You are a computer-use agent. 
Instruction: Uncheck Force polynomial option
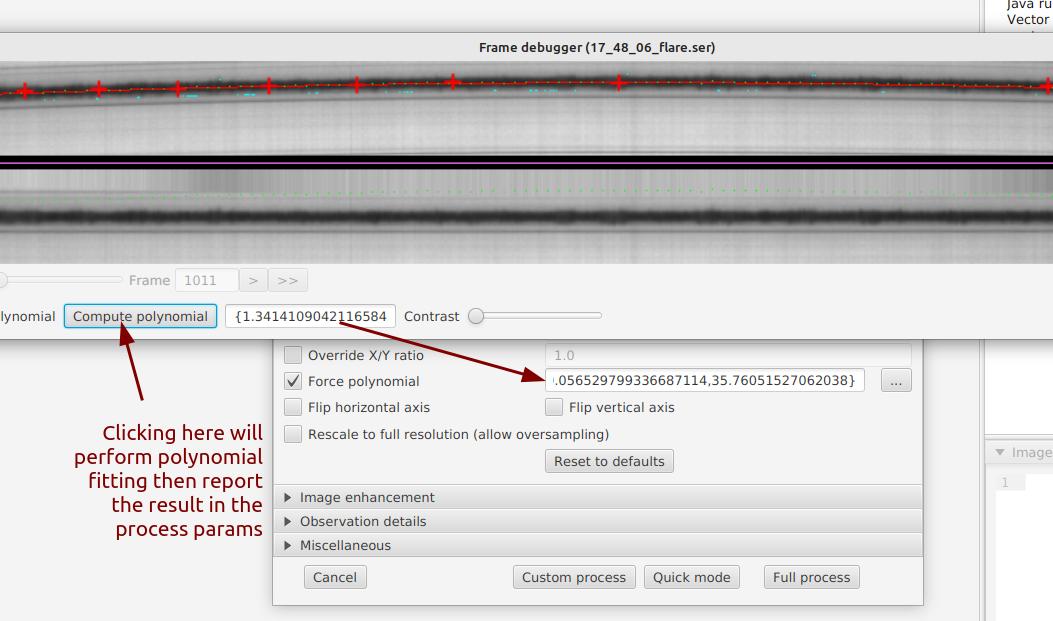tap(293, 381)
